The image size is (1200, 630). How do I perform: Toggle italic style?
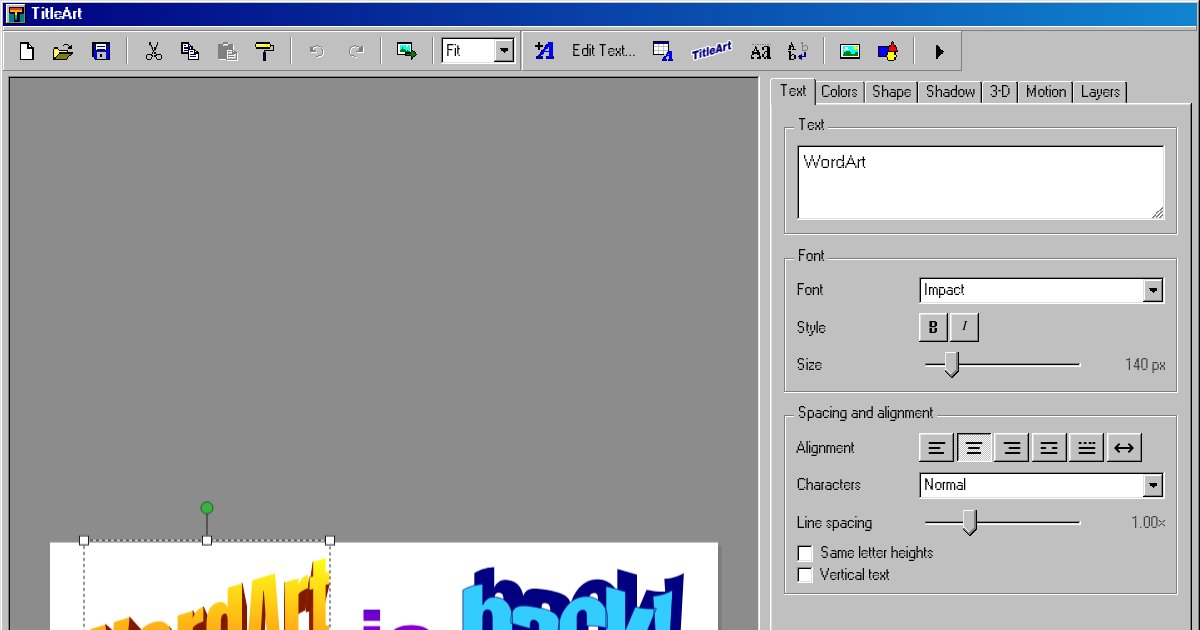pos(965,327)
